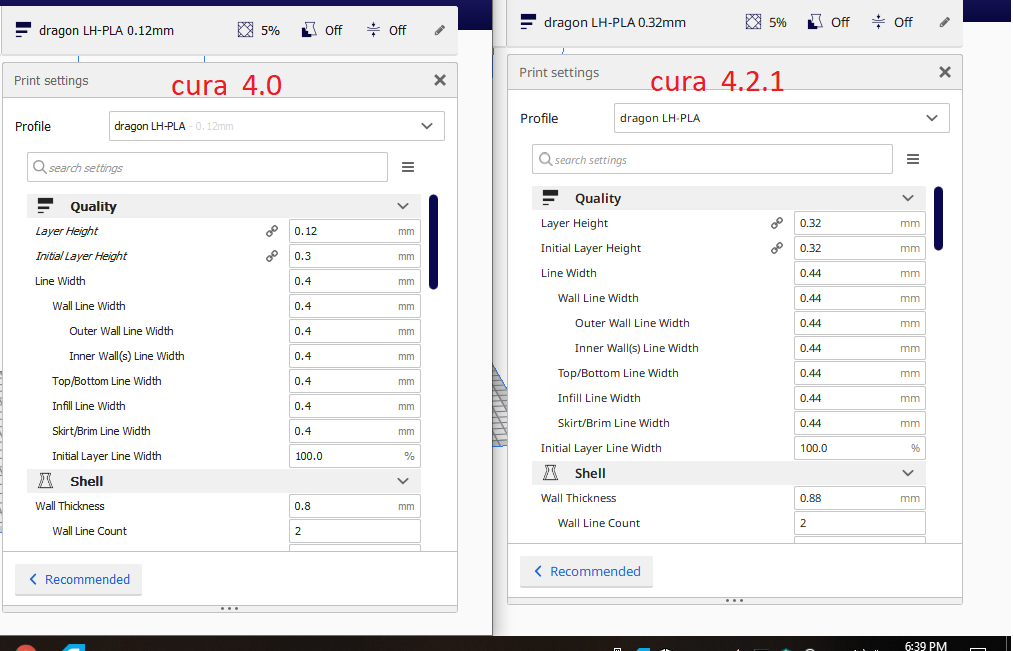Click the Quality section icon in Cura 4.2.1
This screenshot has width=1013, height=651.
tap(550, 198)
